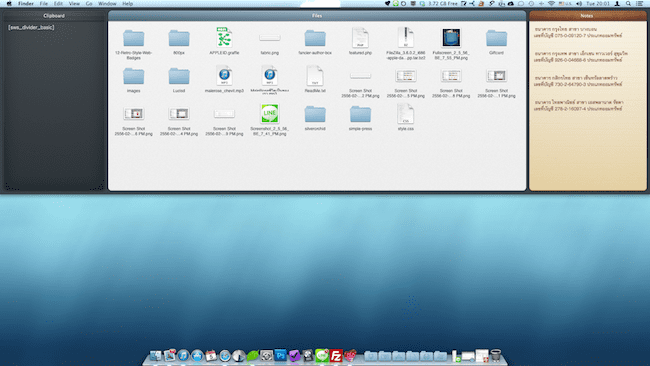Open the simple-press folder
The height and width of the screenshot is (366, 650).
360,114
